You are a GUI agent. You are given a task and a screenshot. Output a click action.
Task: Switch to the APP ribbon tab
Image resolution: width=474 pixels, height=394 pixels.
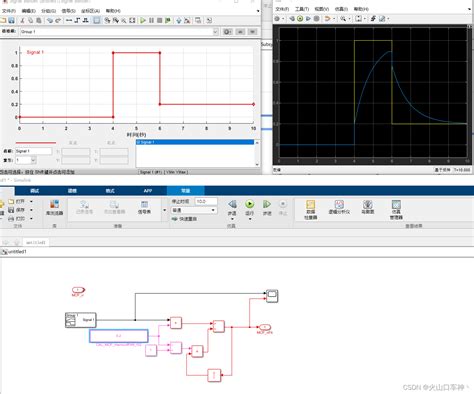coord(148,191)
